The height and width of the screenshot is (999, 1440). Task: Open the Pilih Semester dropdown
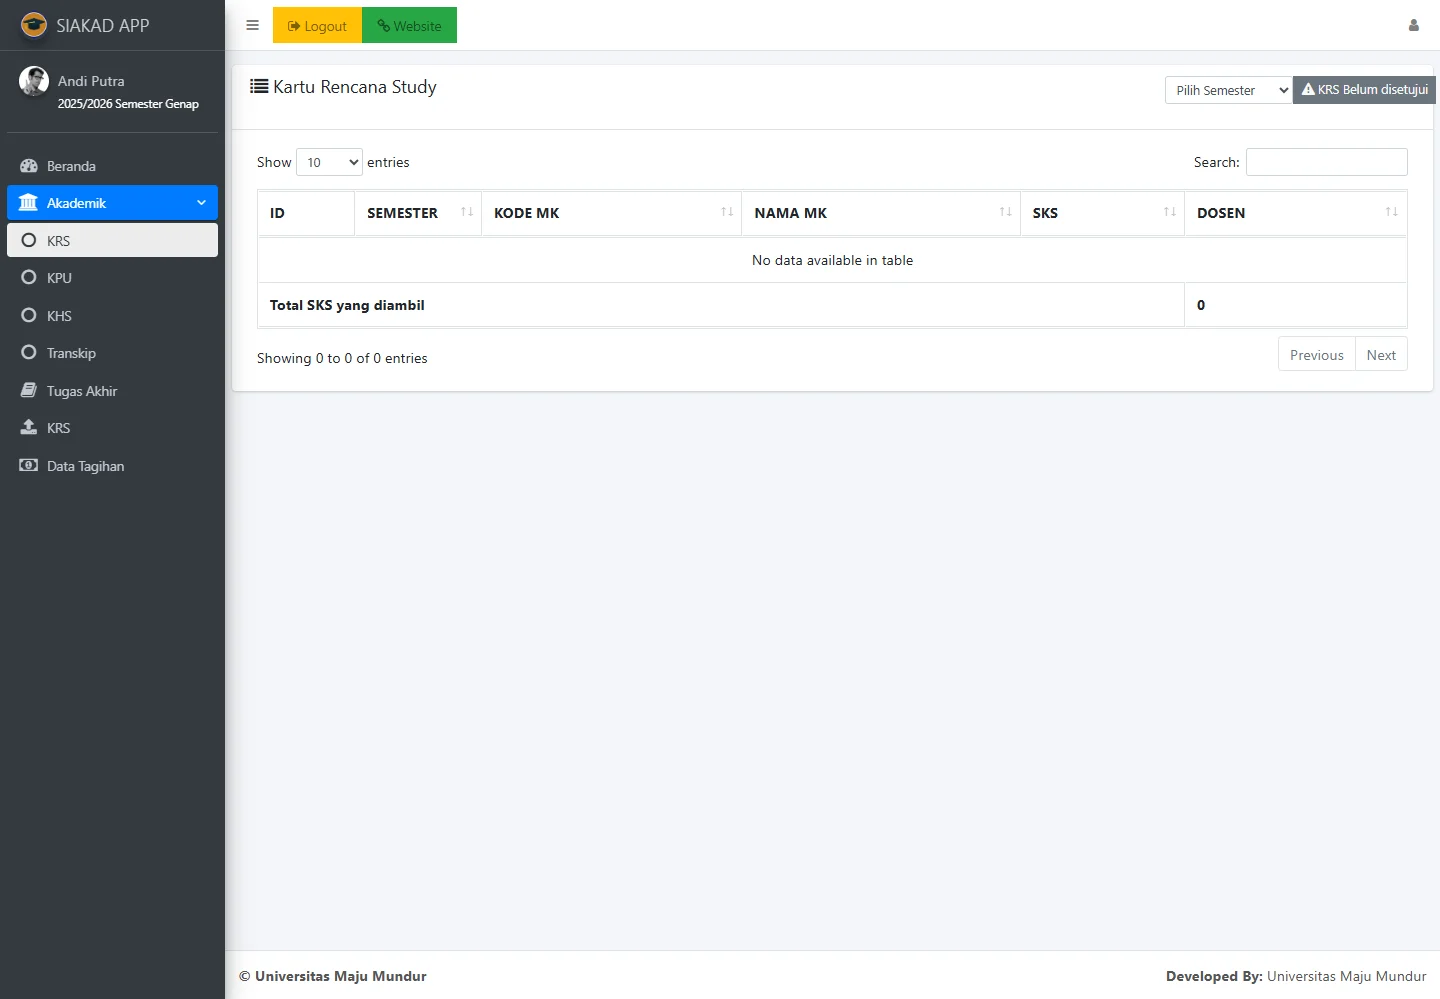pyautogui.click(x=1228, y=90)
